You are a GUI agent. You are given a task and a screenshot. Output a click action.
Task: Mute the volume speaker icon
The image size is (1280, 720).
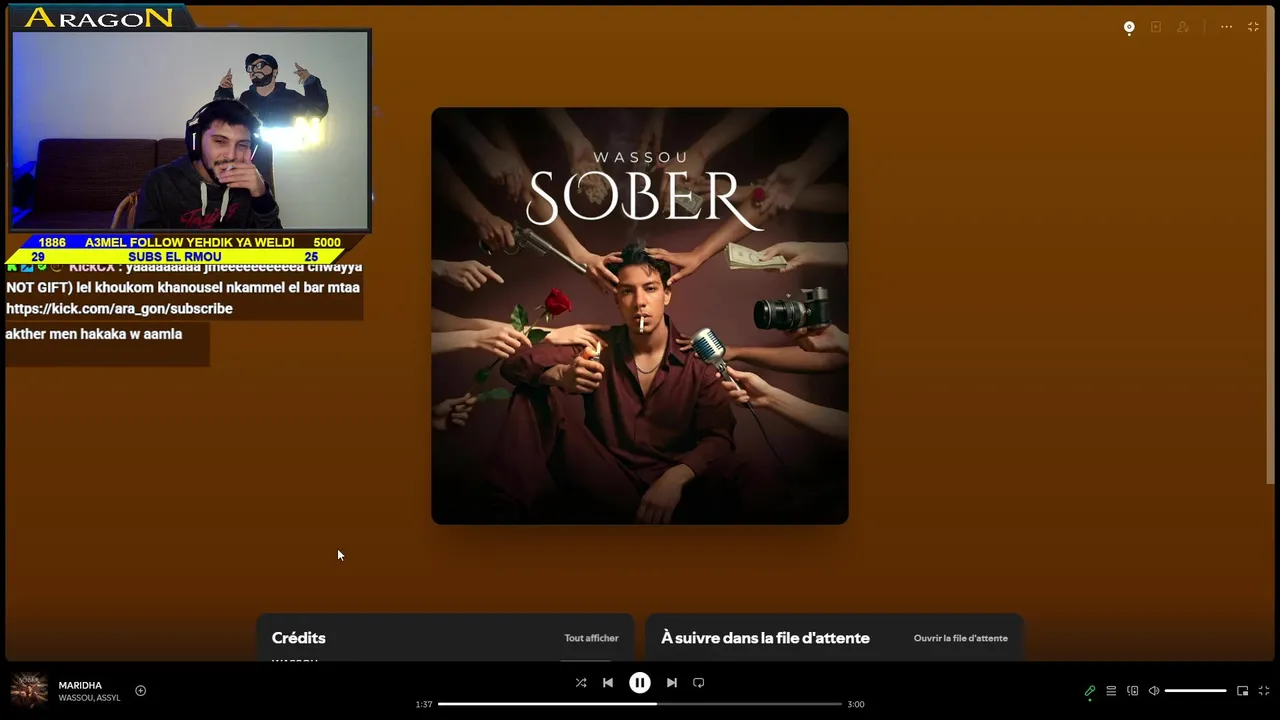[x=1154, y=691]
